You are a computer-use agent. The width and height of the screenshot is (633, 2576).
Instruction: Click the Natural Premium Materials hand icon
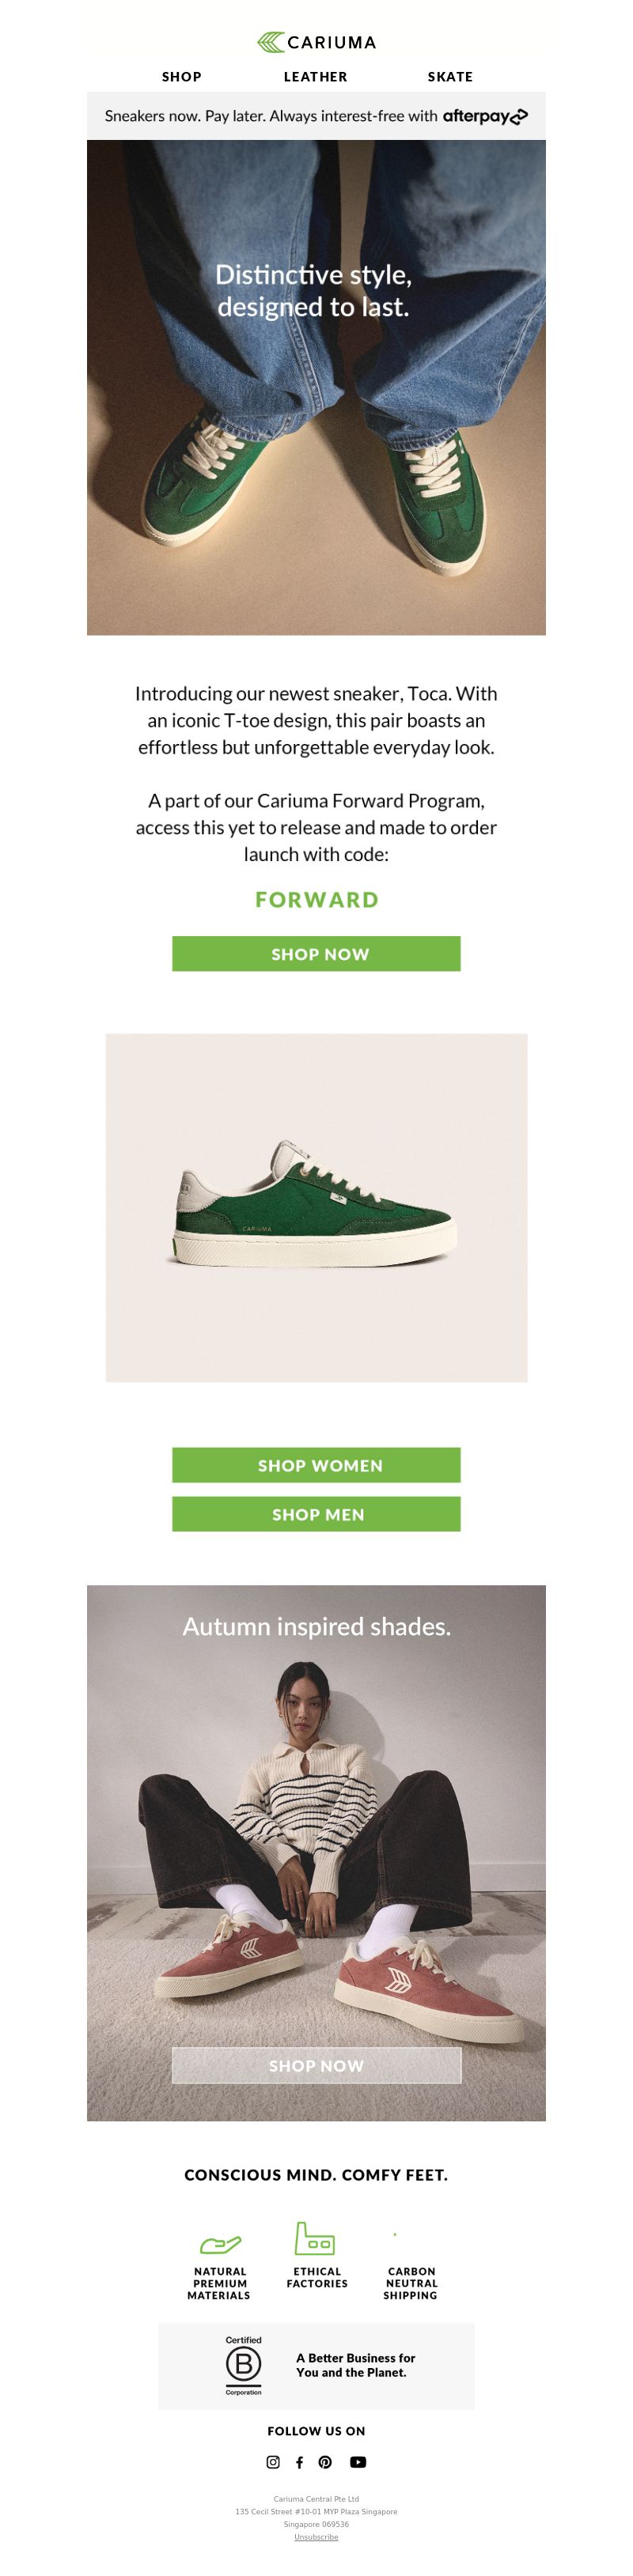click(220, 2244)
